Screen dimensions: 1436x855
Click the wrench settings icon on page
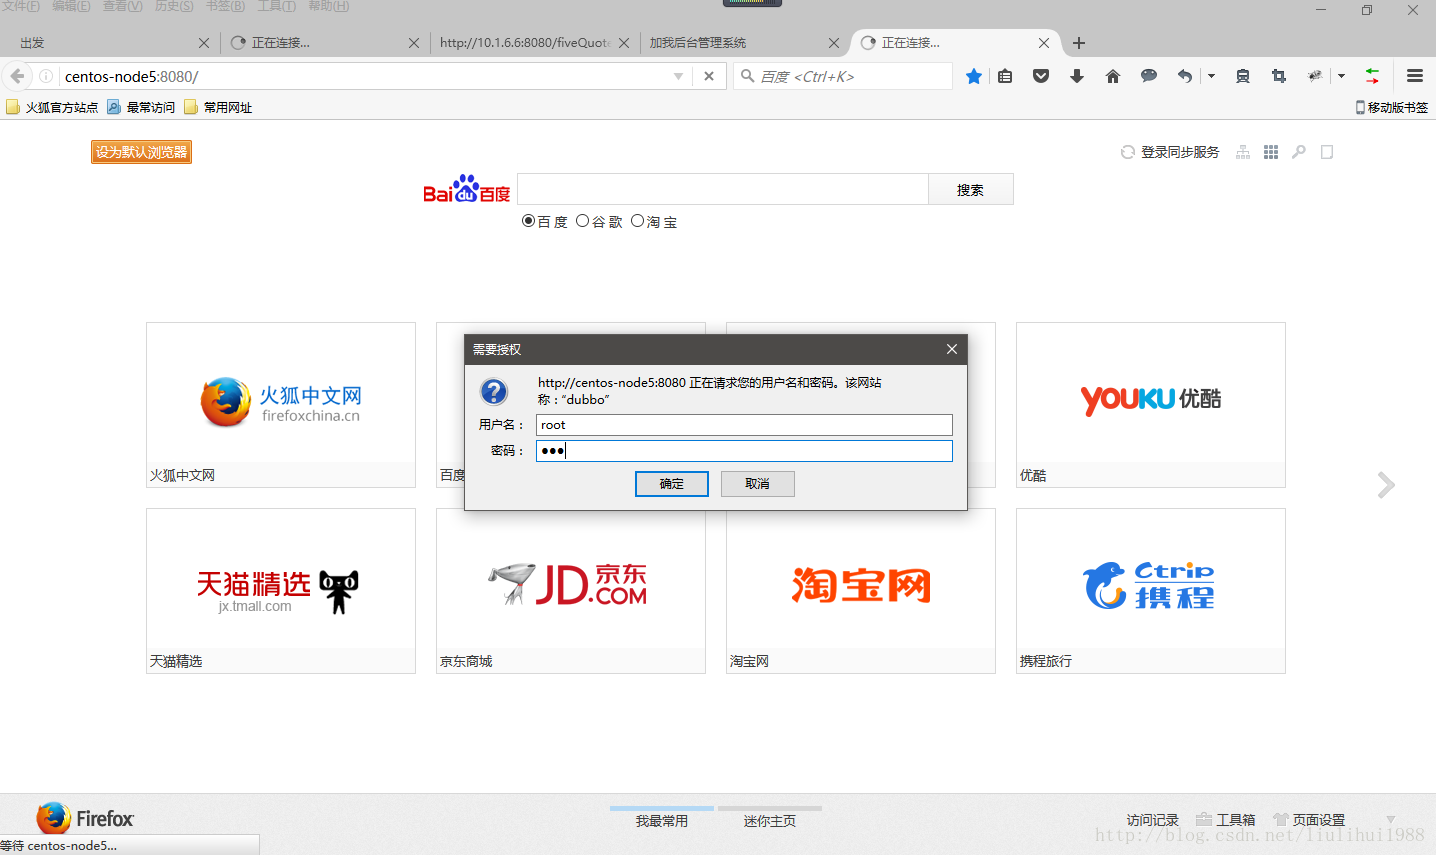point(1299,152)
